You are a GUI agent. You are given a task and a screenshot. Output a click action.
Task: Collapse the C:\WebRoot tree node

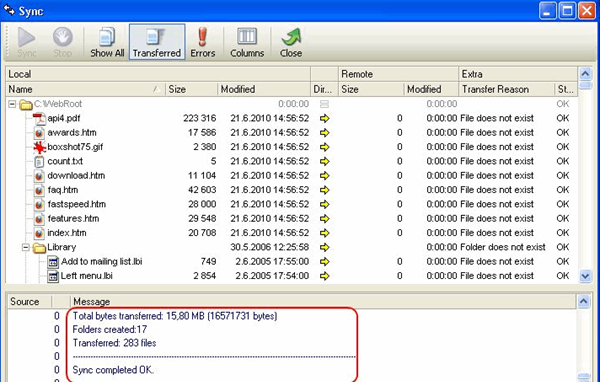pyautogui.click(x=12, y=104)
